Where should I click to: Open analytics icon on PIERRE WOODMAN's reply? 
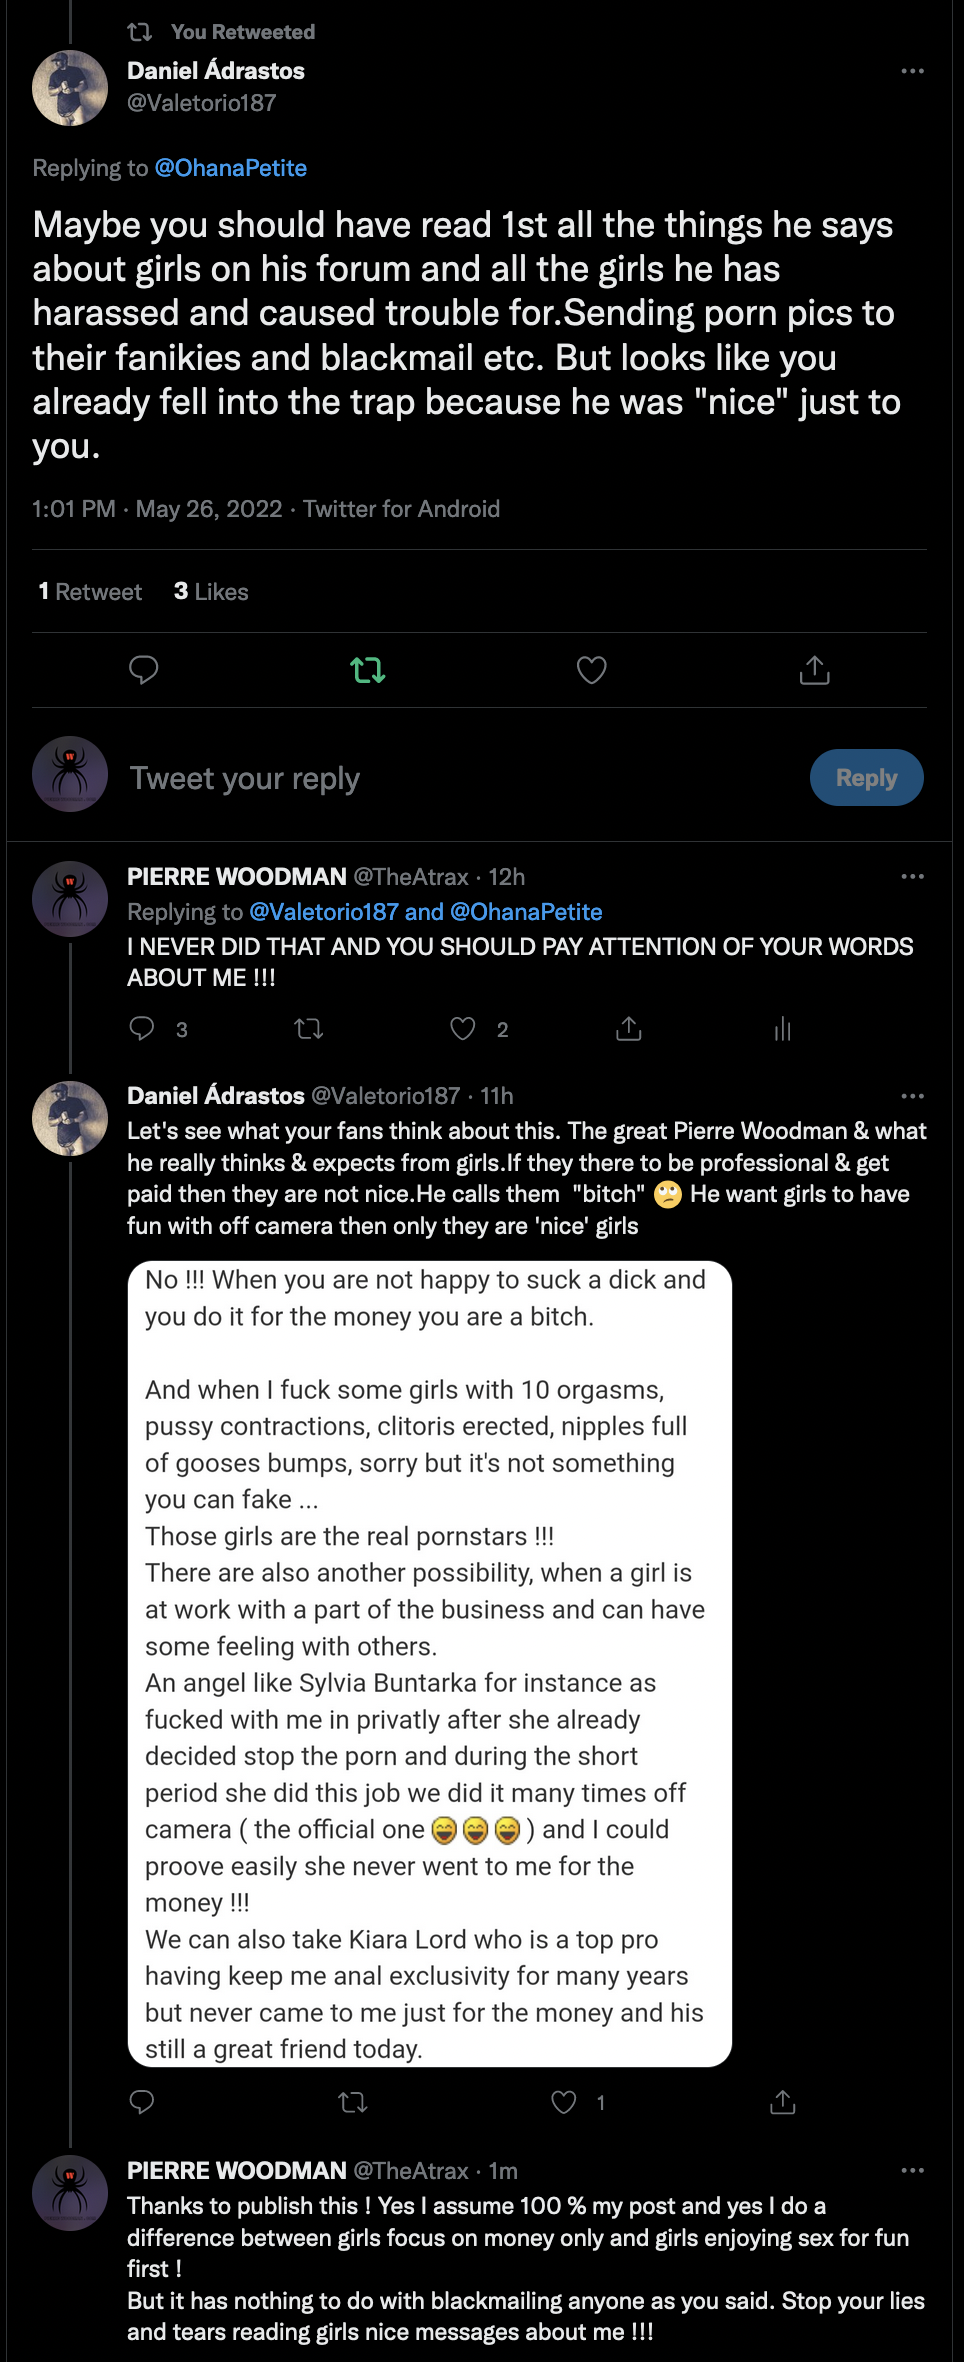tap(782, 1029)
